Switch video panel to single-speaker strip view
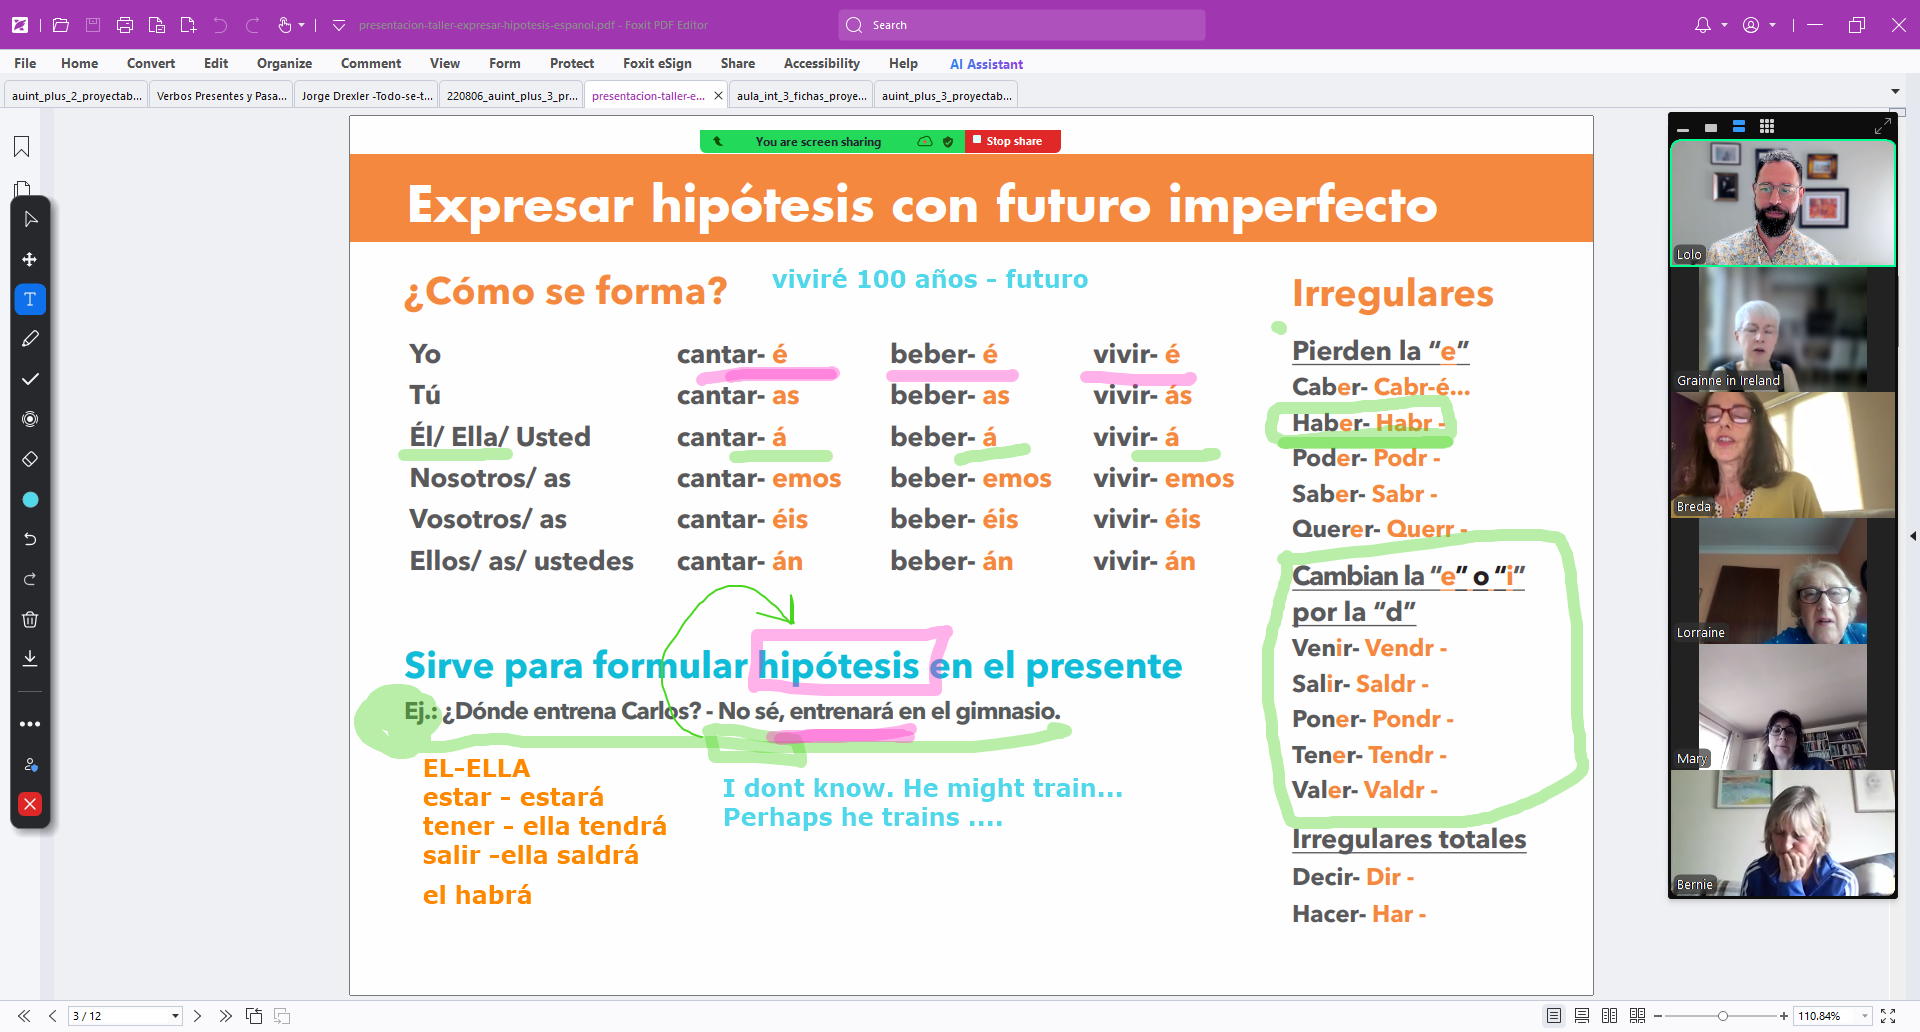This screenshot has width=1920, height=1032. (1711, 127)
